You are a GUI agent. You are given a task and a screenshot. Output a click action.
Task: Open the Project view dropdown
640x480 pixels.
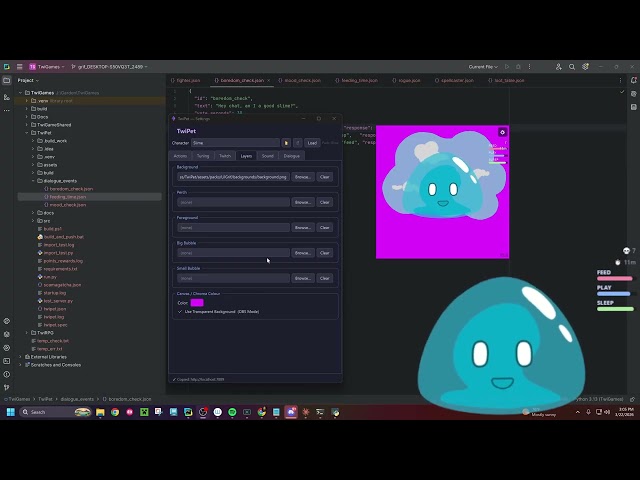click(28, 80)
